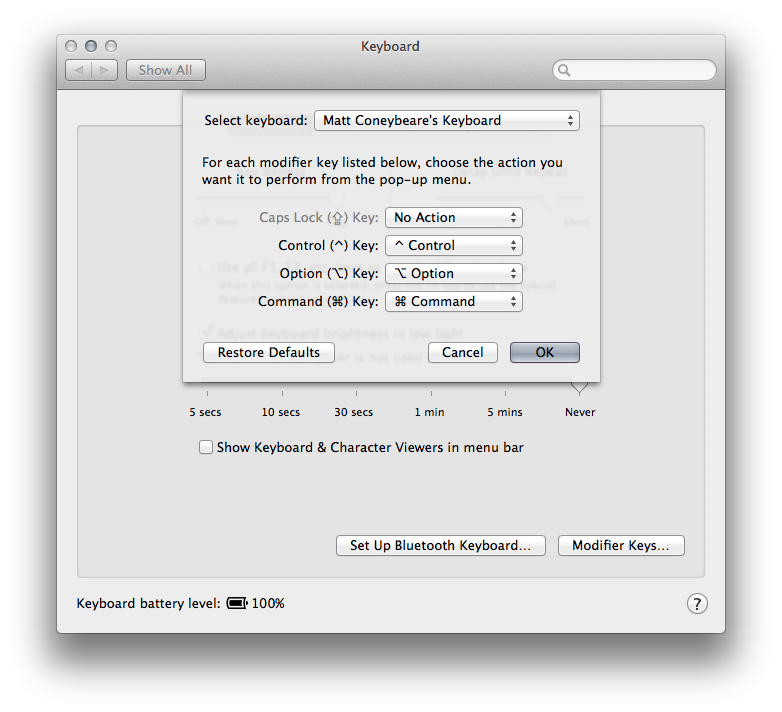782x712 pixels.
Task: Enable Show Keyboard & Character Viewers checkbox
Action: [206, 448]
